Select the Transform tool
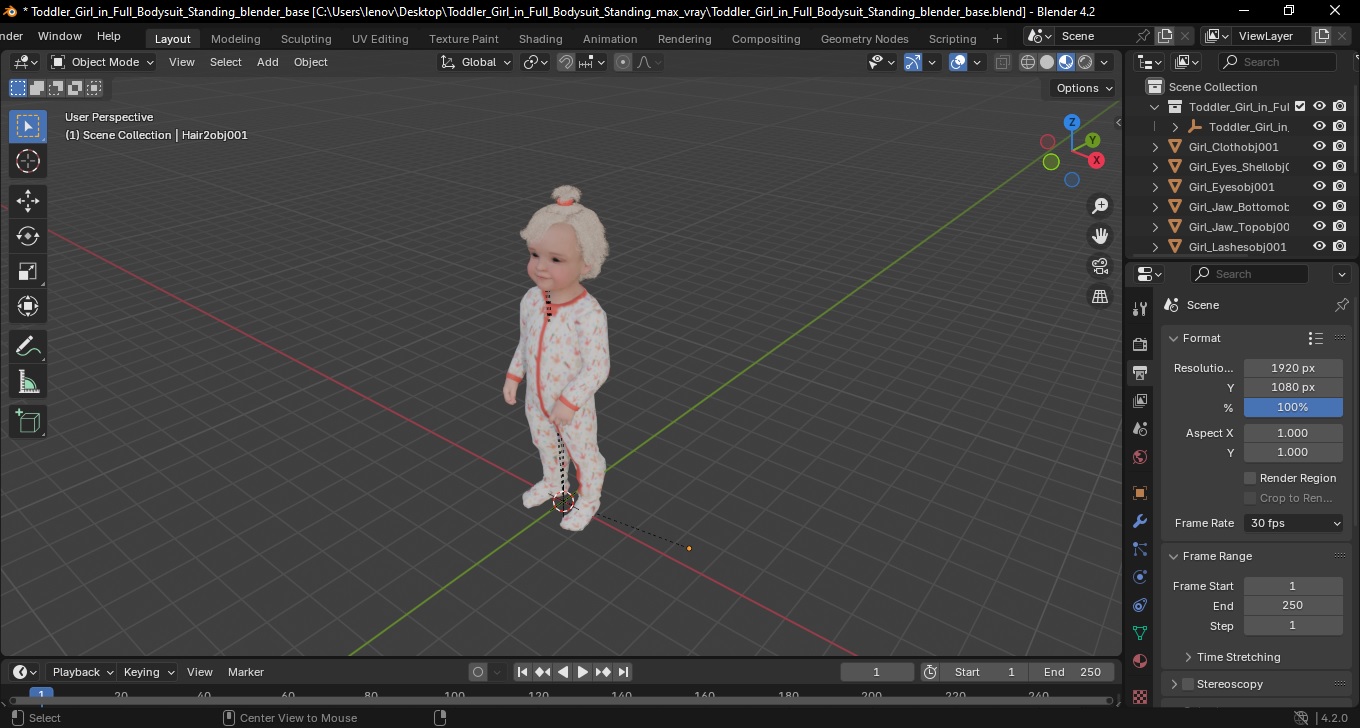Screen dimensions: 1360x728 [x=28, y=306]
